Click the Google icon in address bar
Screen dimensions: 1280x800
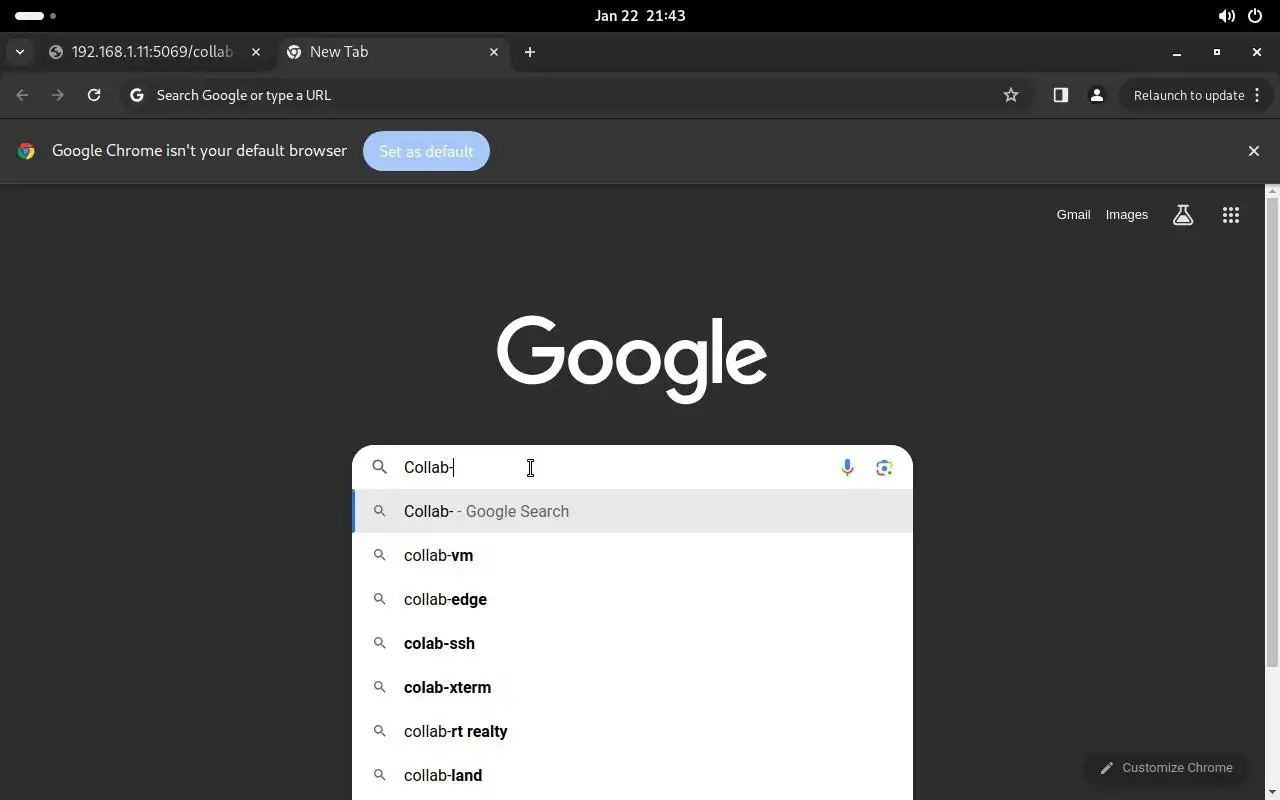pyautogui.click(x=137, y=95)
